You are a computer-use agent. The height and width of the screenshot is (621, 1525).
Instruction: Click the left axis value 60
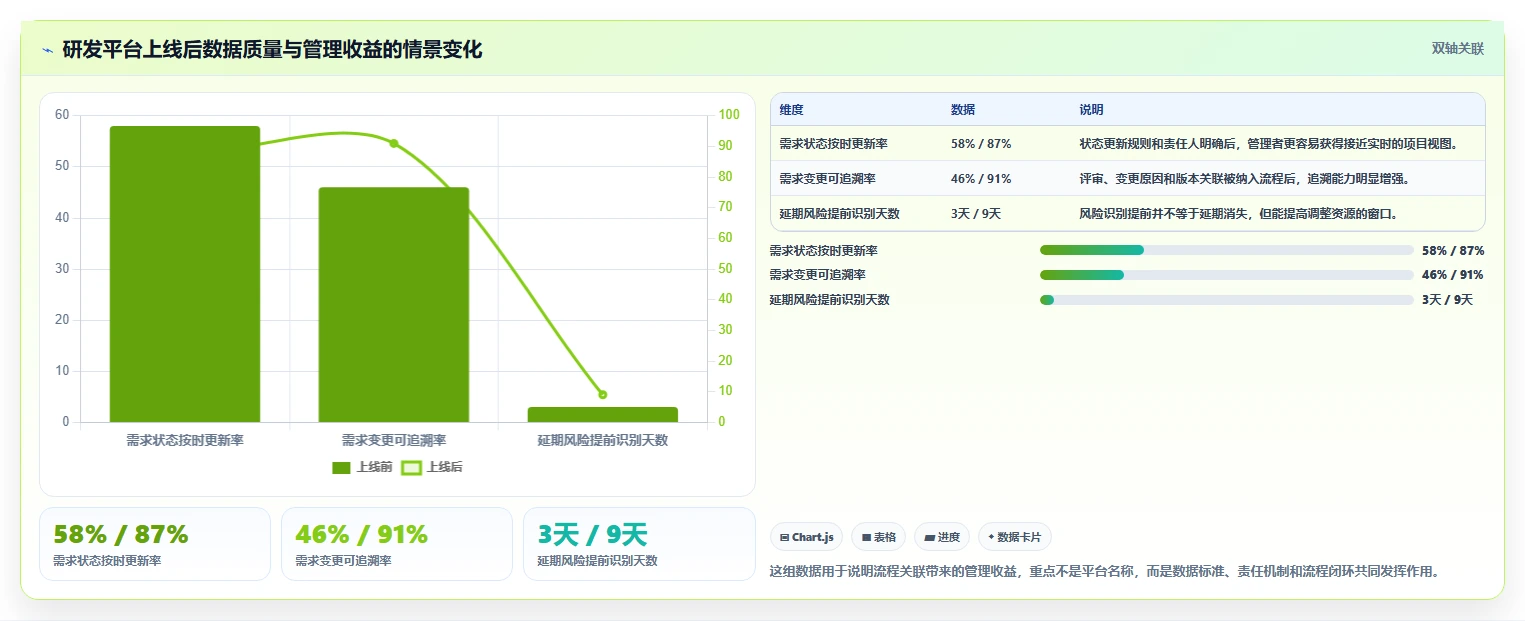click(62, 115)
